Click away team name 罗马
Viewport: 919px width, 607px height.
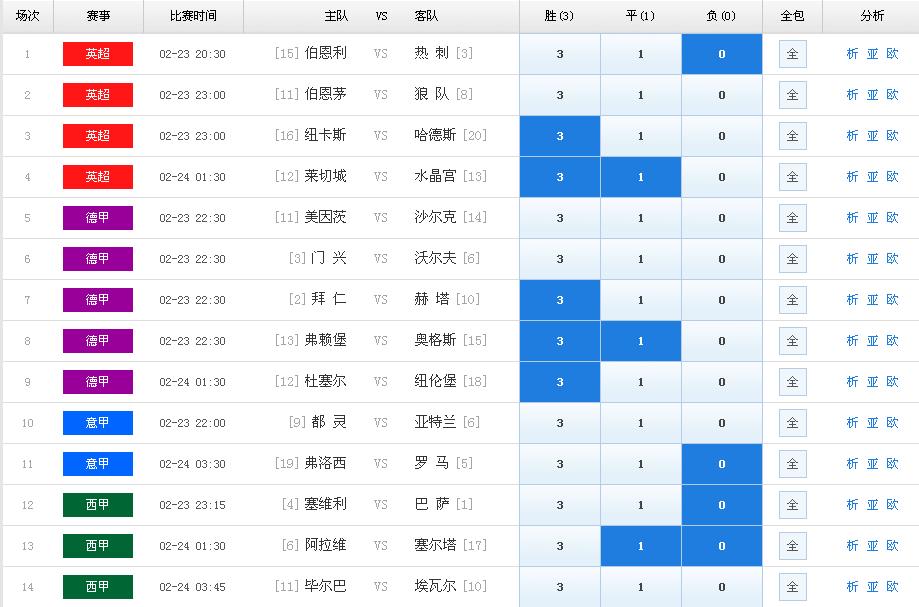pos(431,463)
